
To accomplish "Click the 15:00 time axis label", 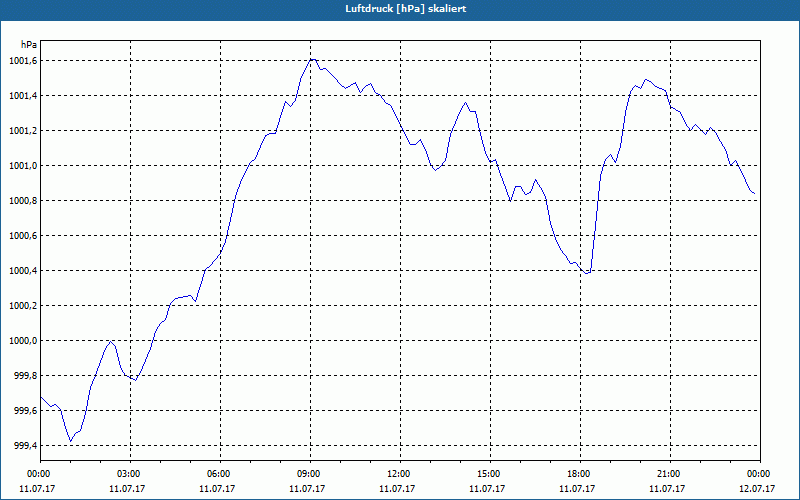I will tap(490, 474).
